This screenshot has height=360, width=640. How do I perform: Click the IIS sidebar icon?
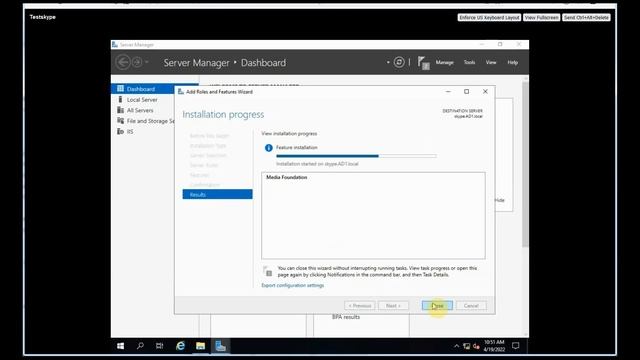120,131
